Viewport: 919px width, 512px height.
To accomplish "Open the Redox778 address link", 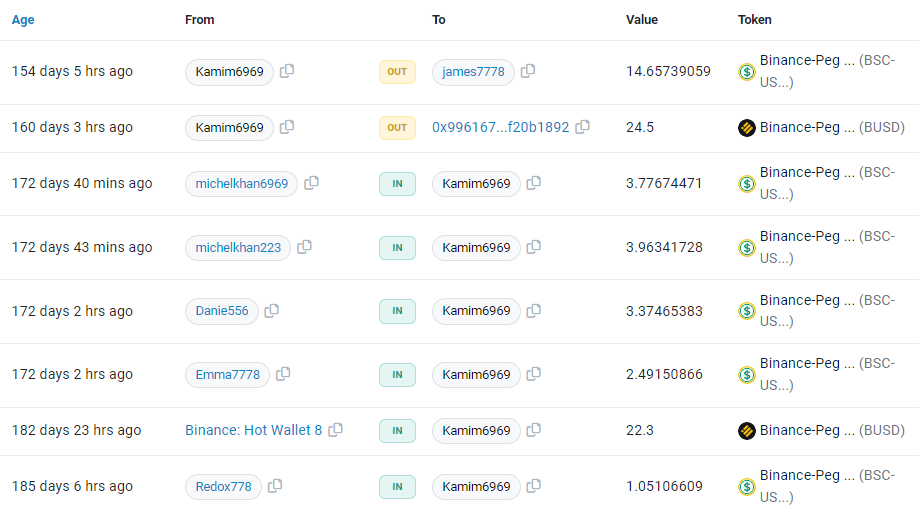I will point(223,486).
